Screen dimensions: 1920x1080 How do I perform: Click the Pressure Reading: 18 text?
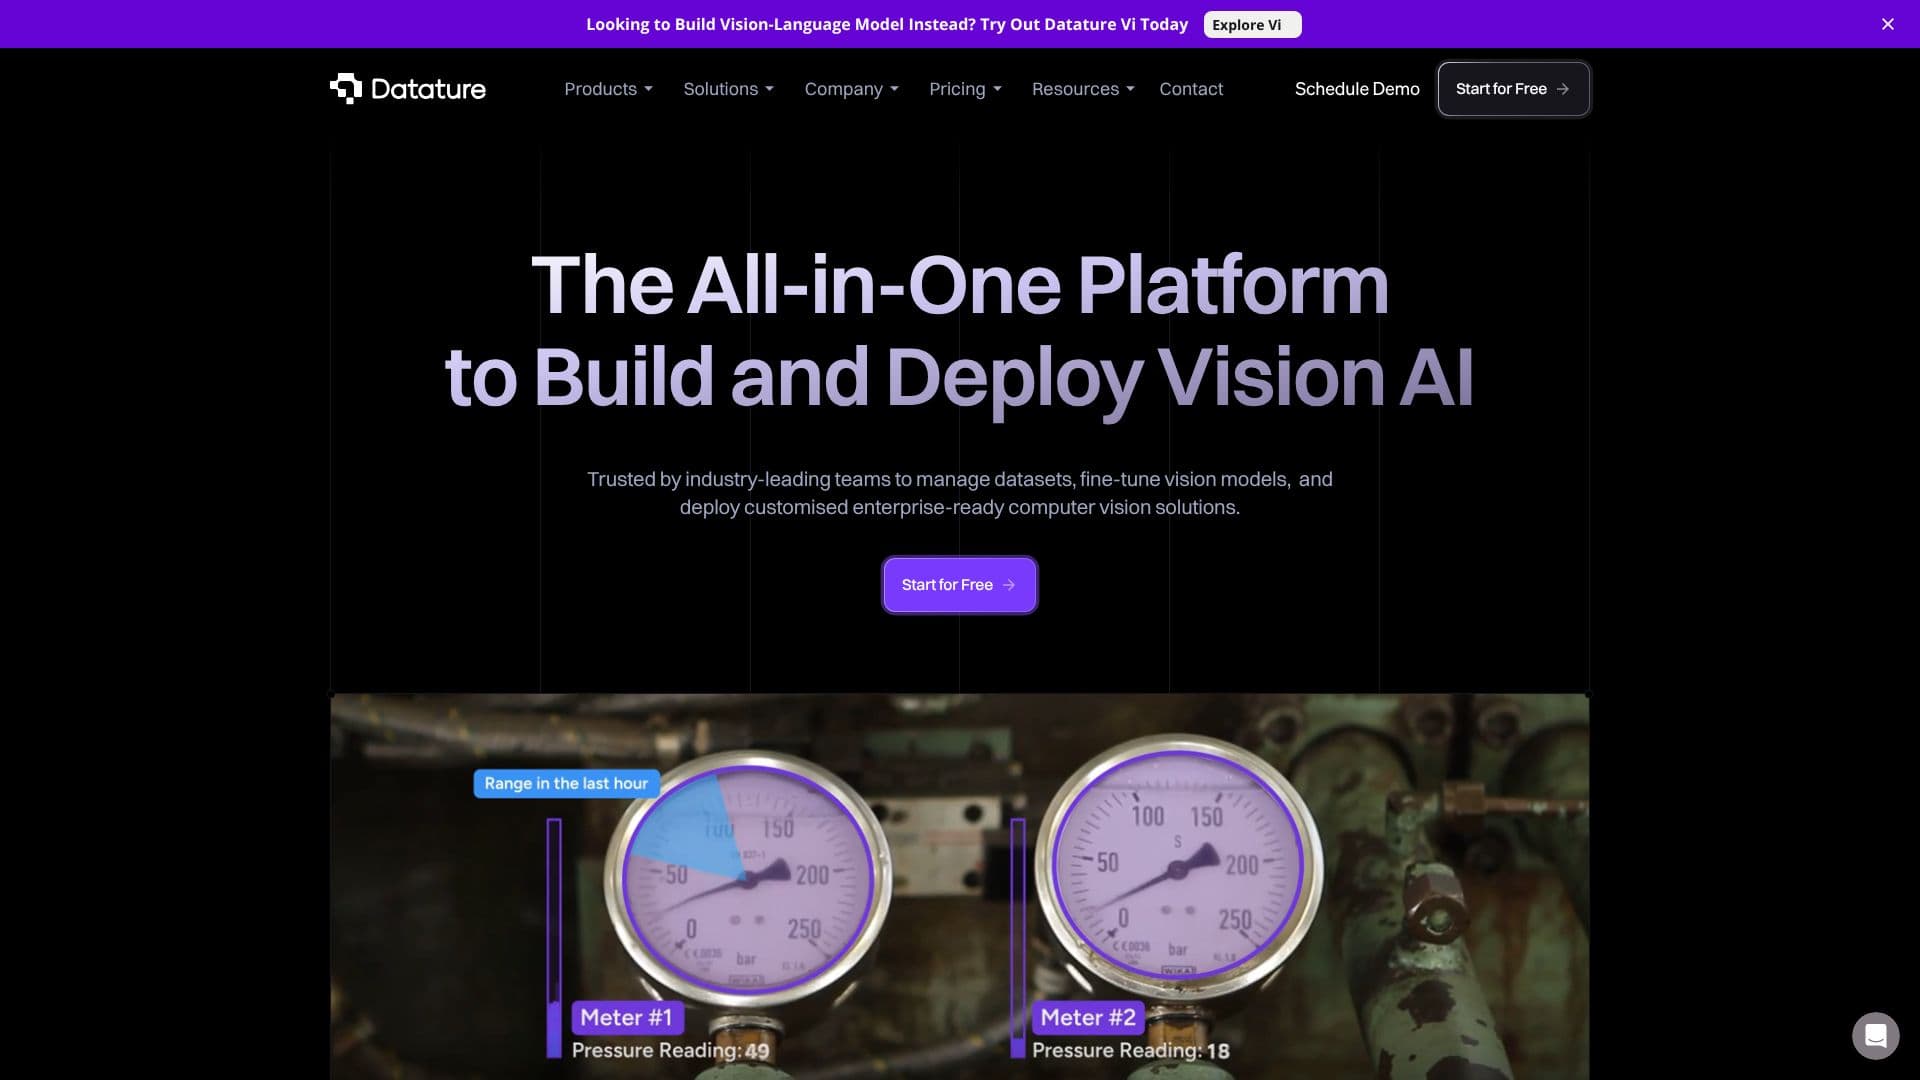pyautogui.click(x=1131, y=1051)
